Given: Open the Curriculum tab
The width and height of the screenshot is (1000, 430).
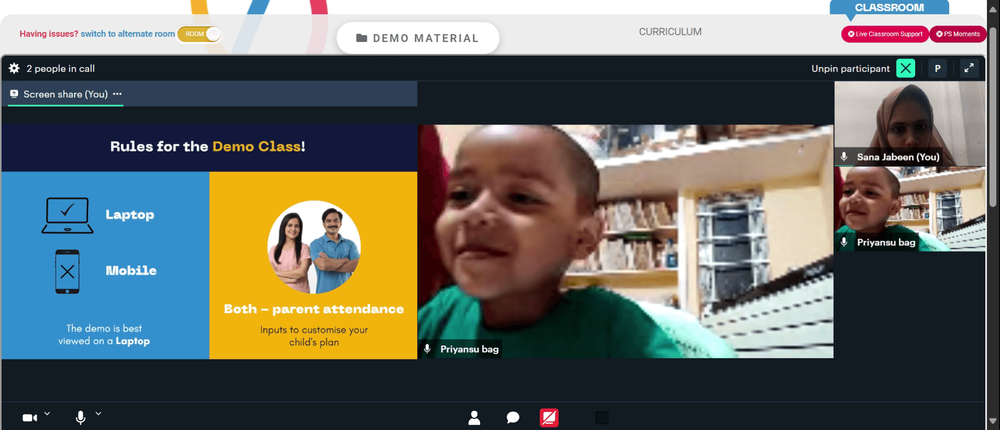Looking at the screenshot, I should click(670, 32).
